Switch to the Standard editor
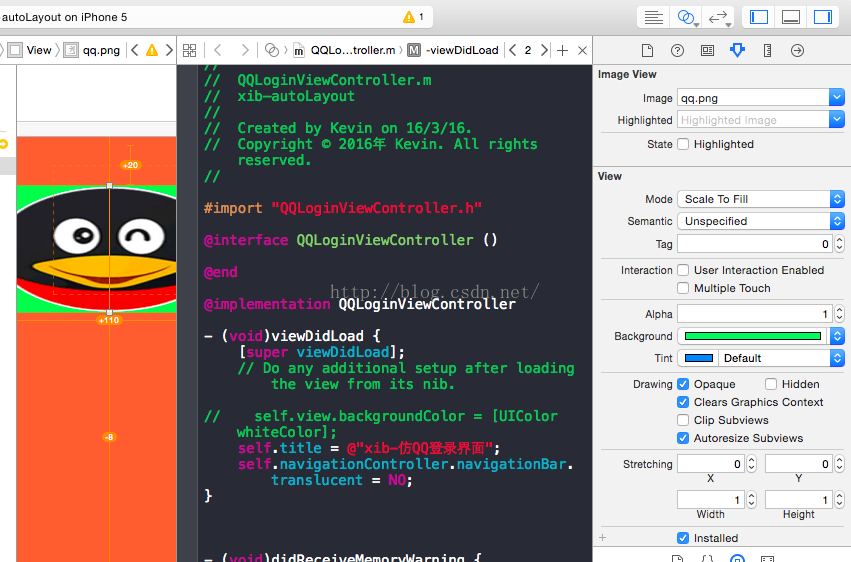 pos(653,17)
